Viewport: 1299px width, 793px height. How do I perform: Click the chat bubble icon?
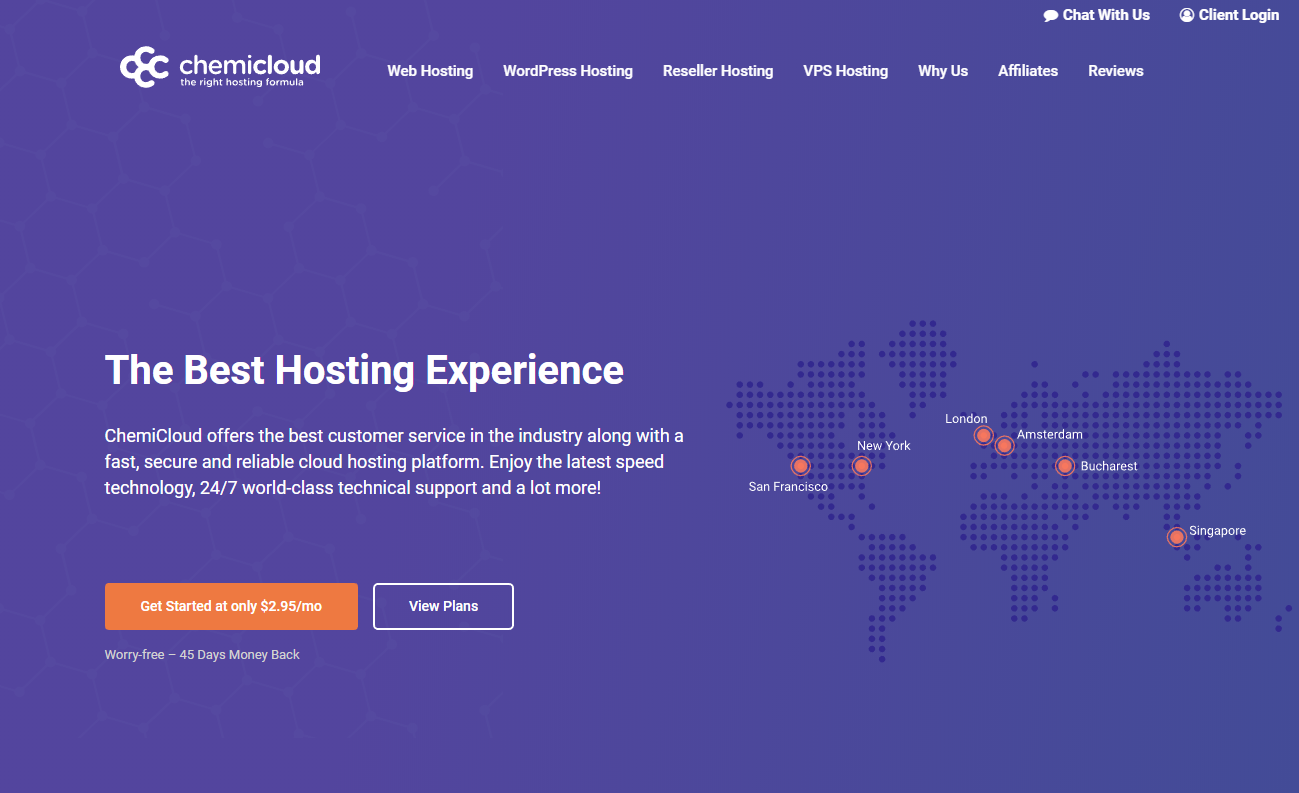click(x=1050, y=16)
